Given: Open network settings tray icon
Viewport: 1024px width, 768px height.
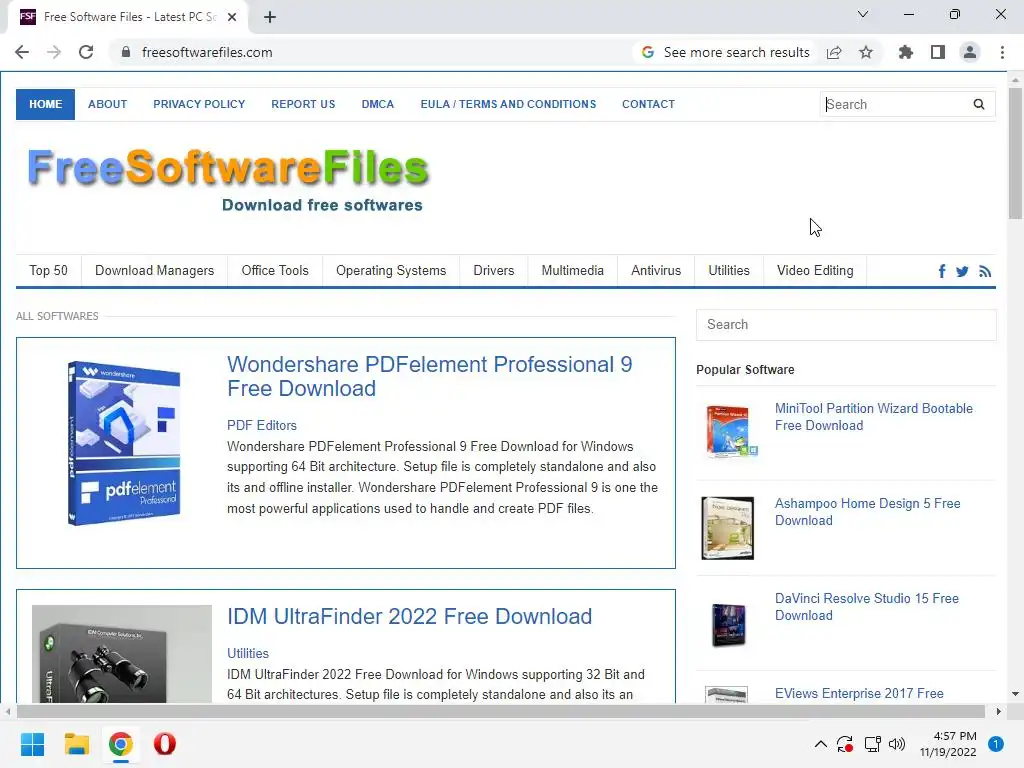Looking at the screenshot, I should click(x=872, y=744).
